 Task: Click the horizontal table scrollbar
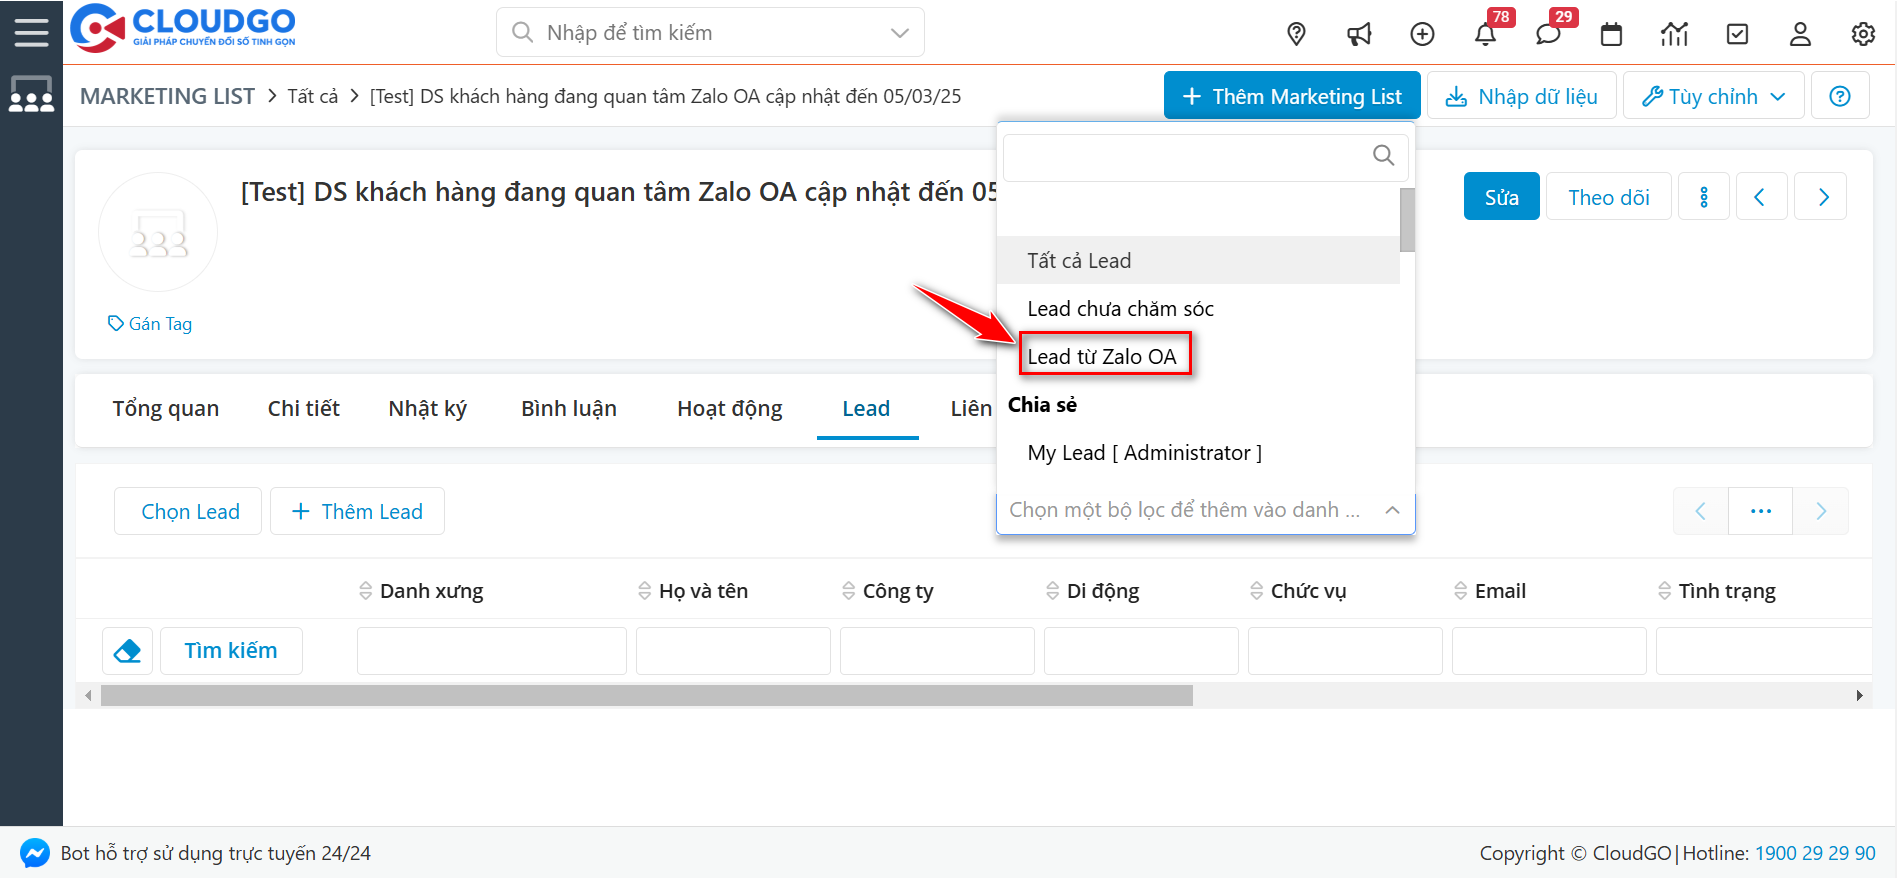(646, 695)
